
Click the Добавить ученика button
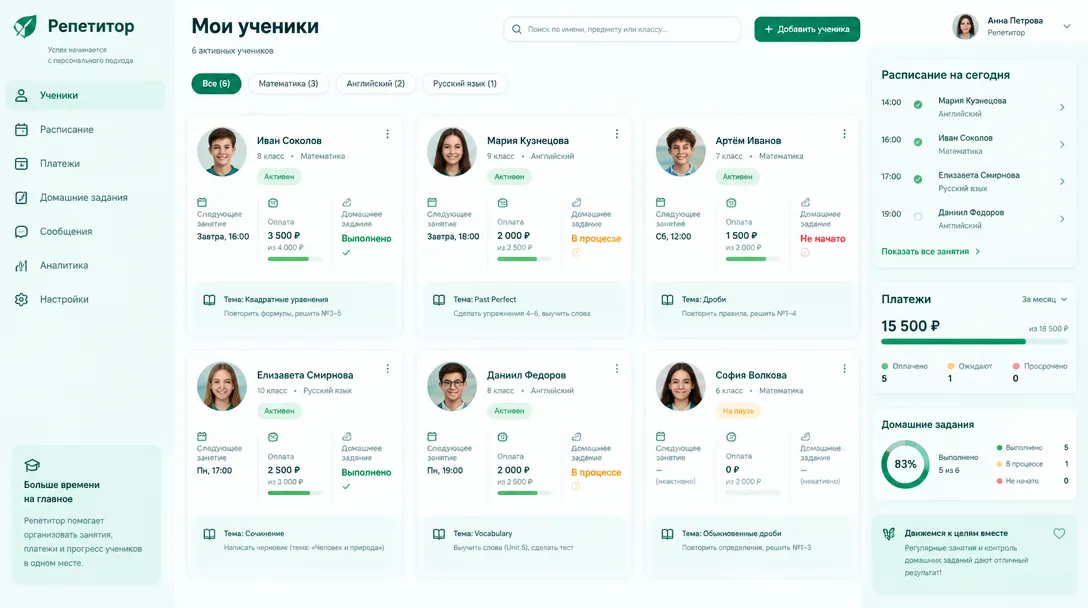(807, 29)
